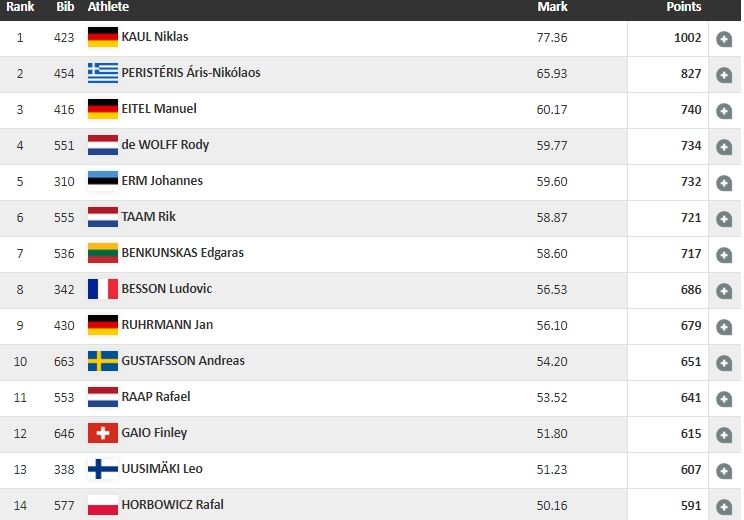Viewport: 744px width, 520px height.
Task: Click Sweden flag beside GUSTAFSSON Andreas
Action: click(102, 361)
